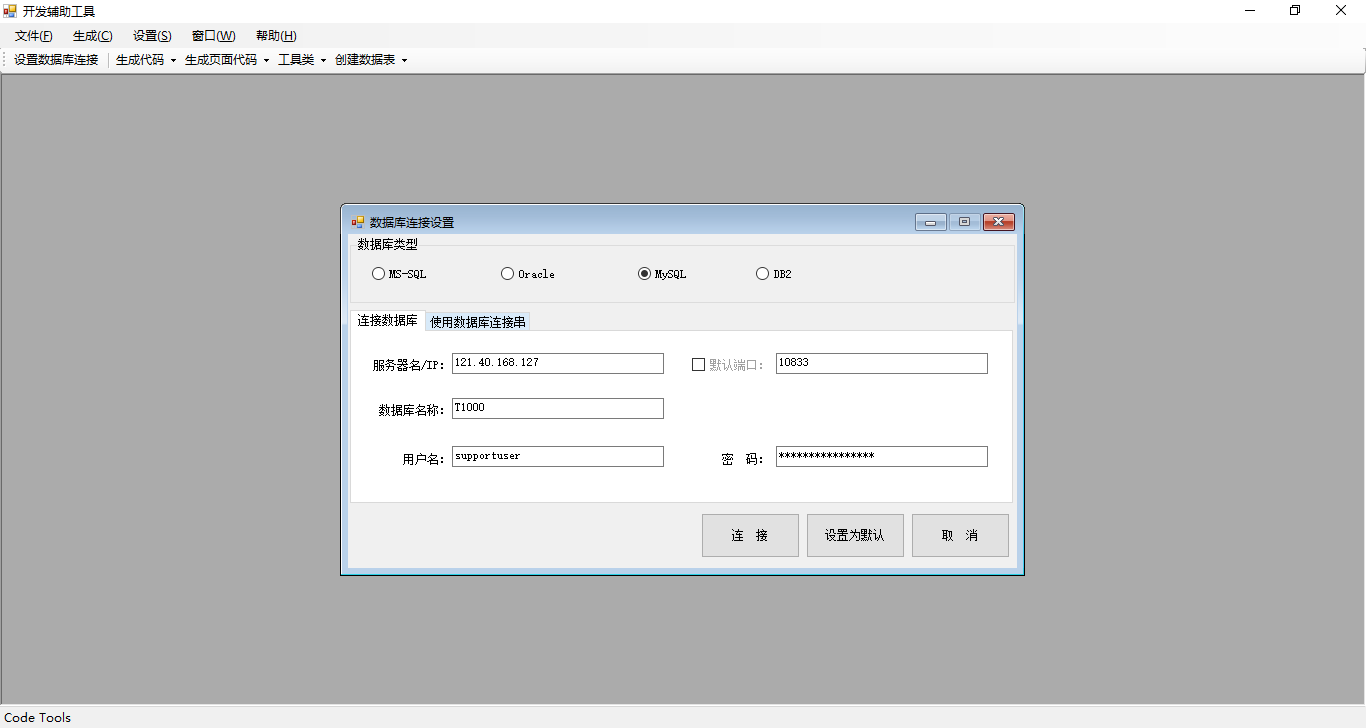This screenshot has height=728, width=1366.
Task: Switch to the 连接数据库 tab
Action: 387,320
